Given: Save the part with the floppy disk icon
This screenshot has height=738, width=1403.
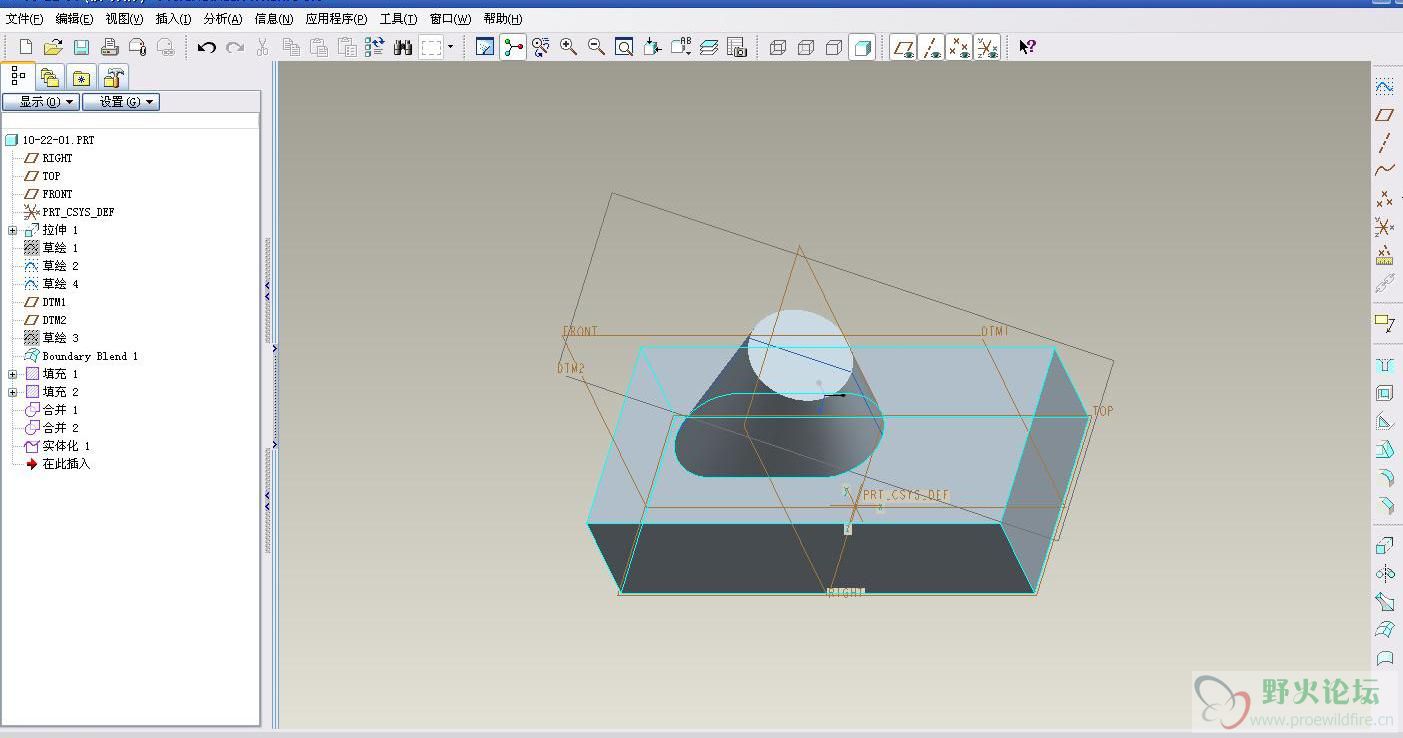Looking at the screenshot, I should [x=82, y=47].
